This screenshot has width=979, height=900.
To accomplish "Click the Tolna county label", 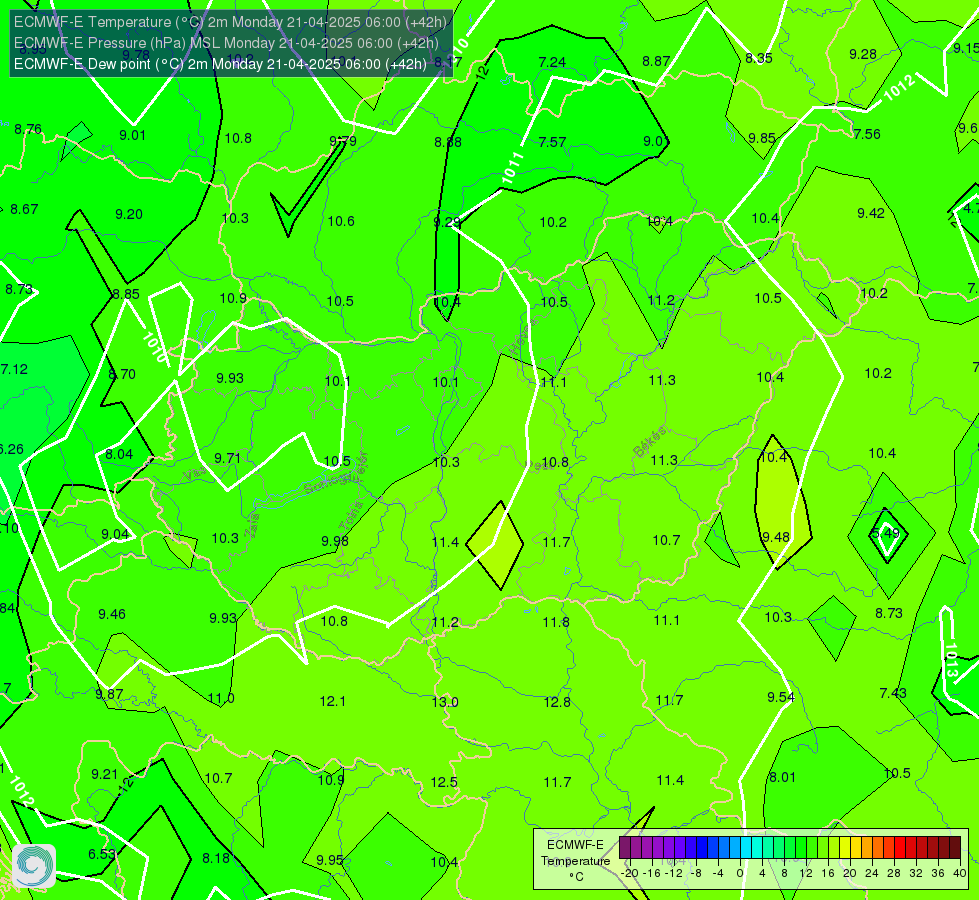I will point(350,516).
